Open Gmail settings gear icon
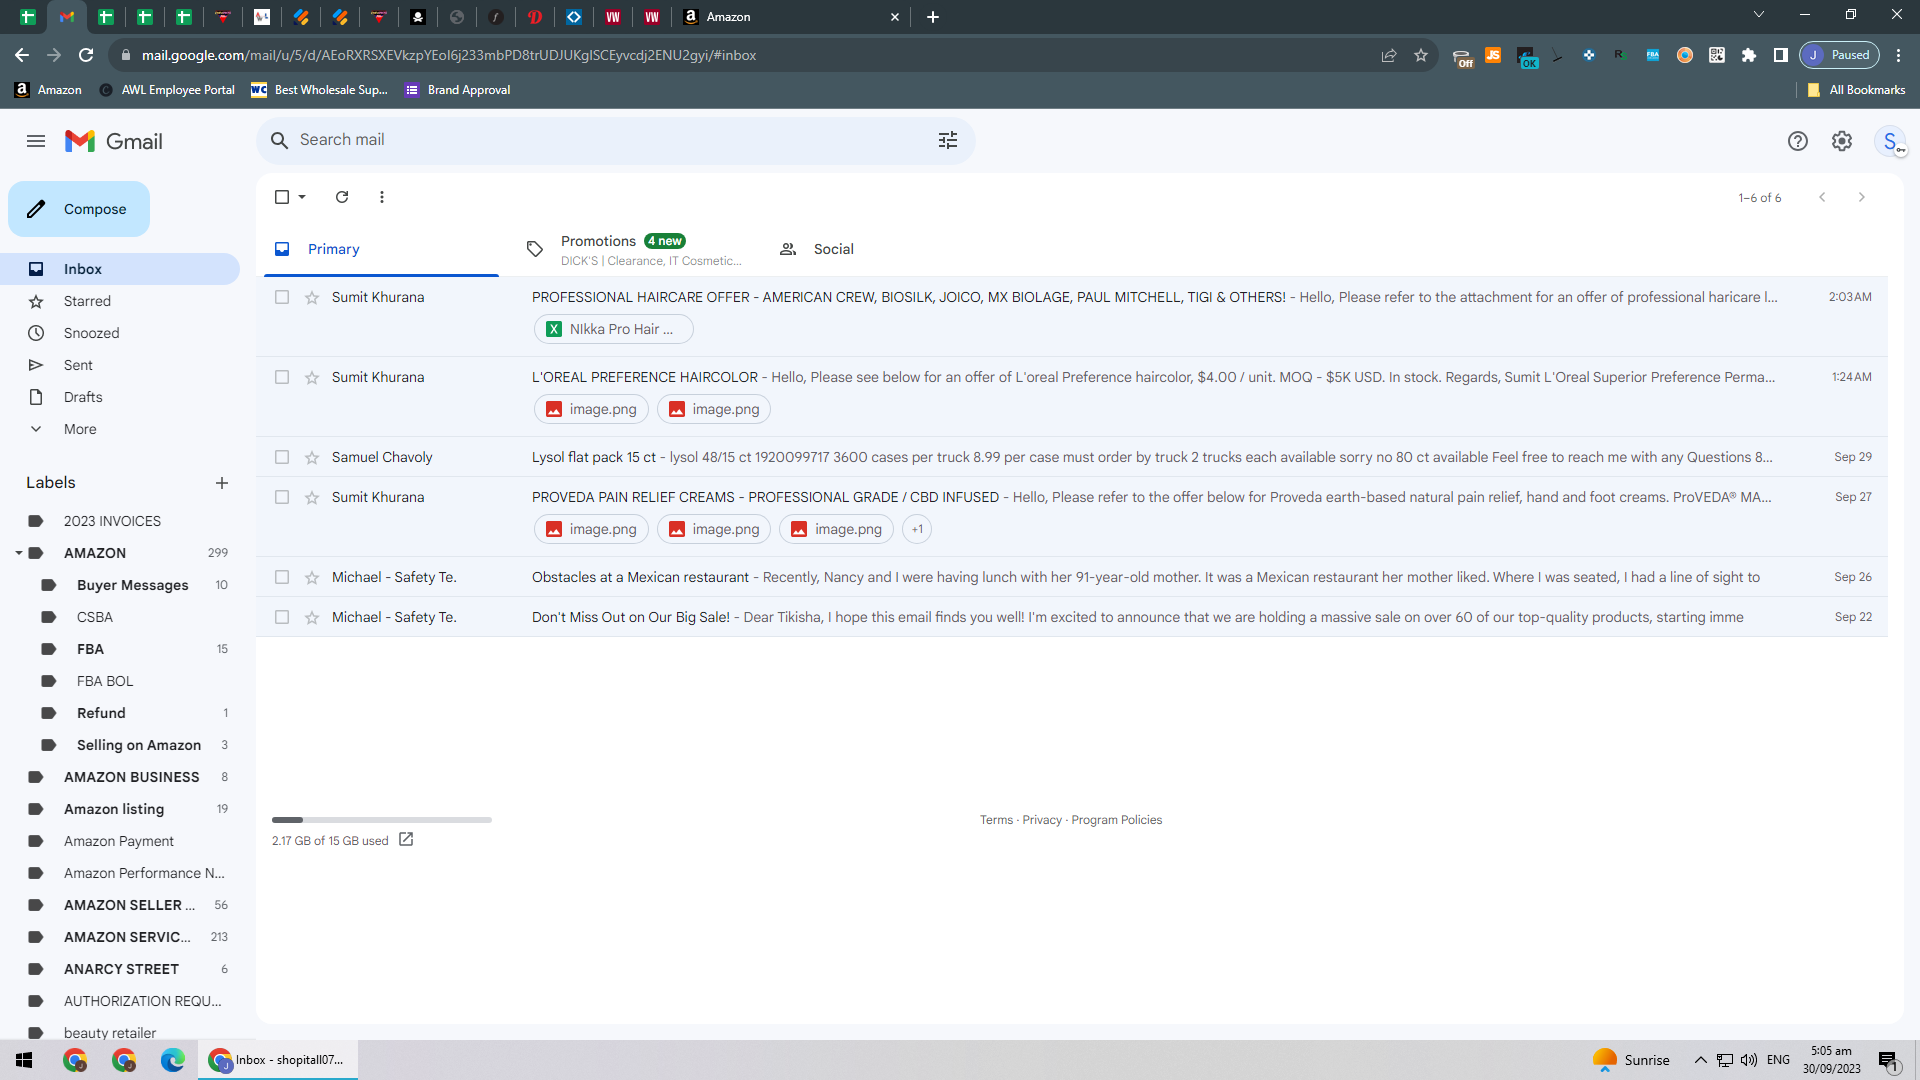 click(1842, 141)
